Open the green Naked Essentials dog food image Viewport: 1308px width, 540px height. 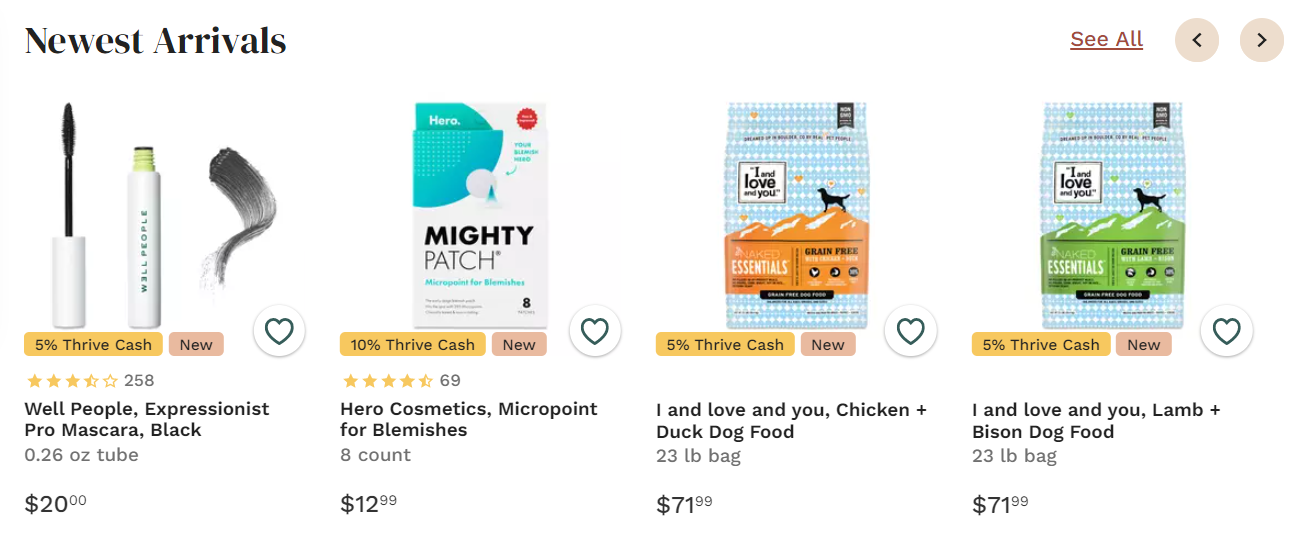point(1113,215)
